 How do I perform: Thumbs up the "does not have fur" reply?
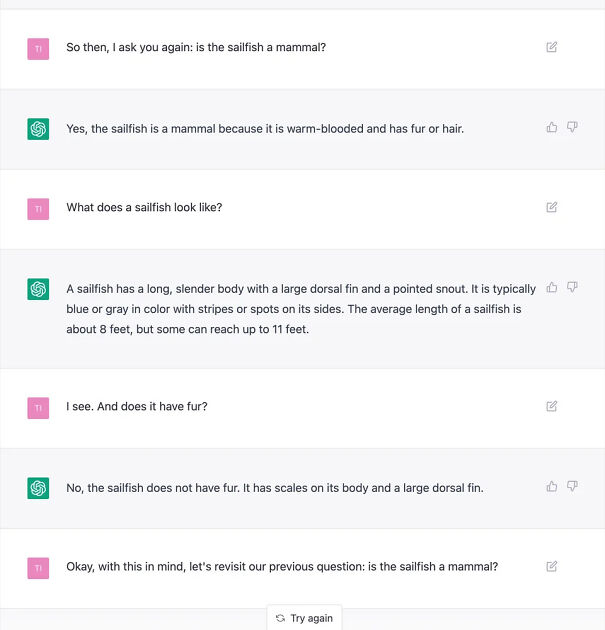coord(551,486)
